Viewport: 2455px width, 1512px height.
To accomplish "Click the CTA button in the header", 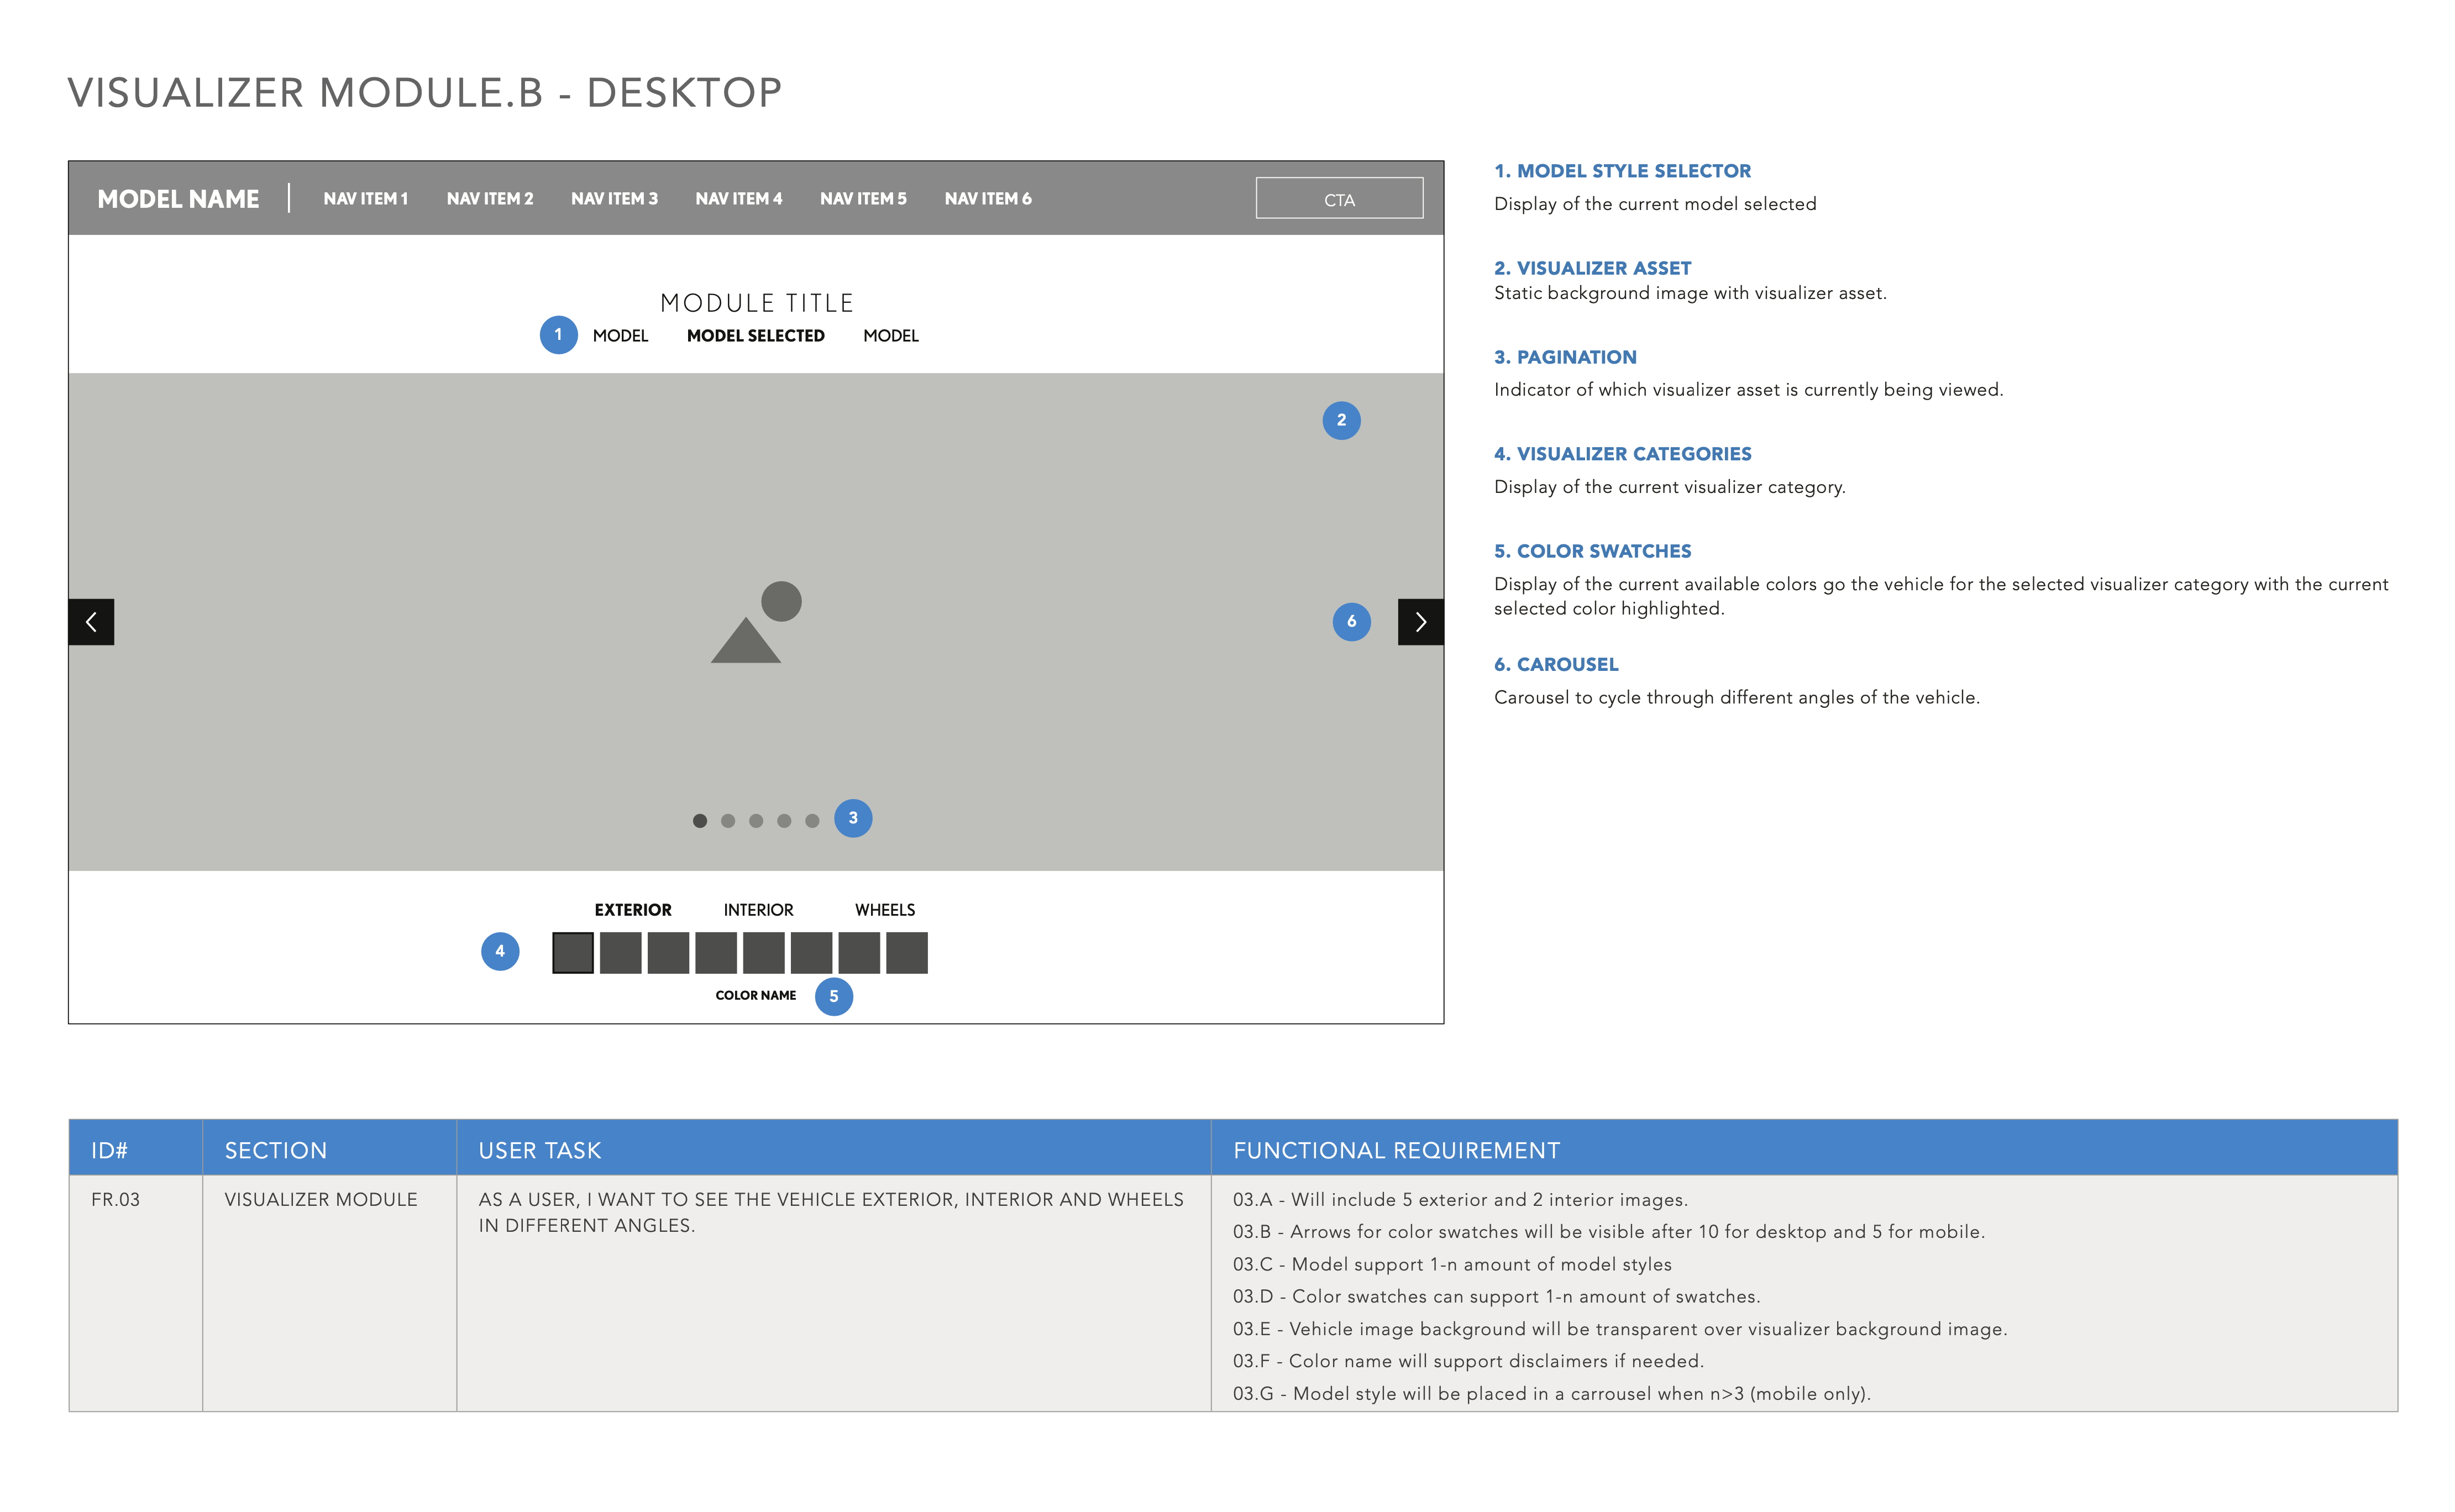I will tap(1338, 198).
